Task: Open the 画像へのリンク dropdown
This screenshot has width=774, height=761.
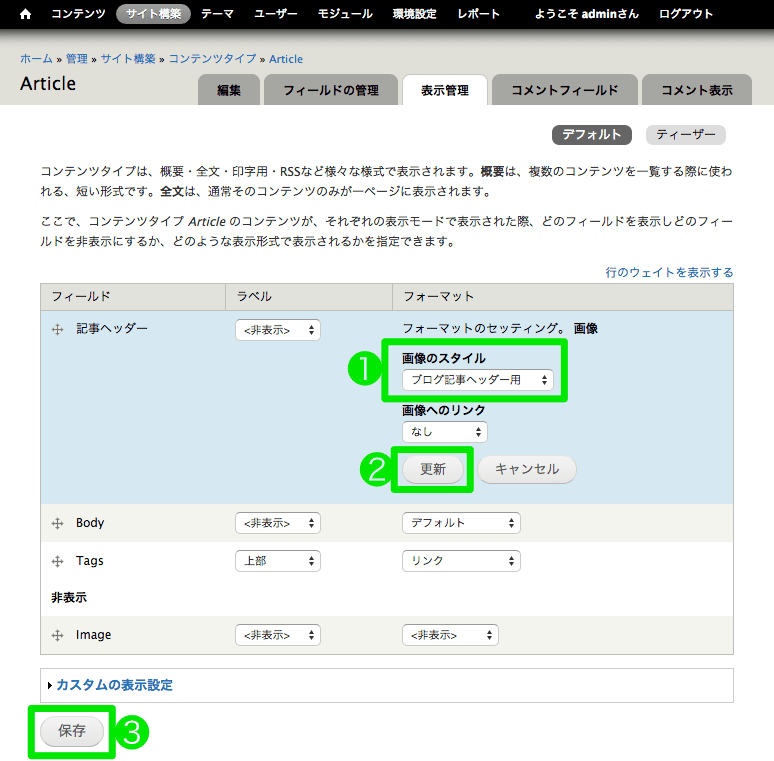Action: click(445, 432)
